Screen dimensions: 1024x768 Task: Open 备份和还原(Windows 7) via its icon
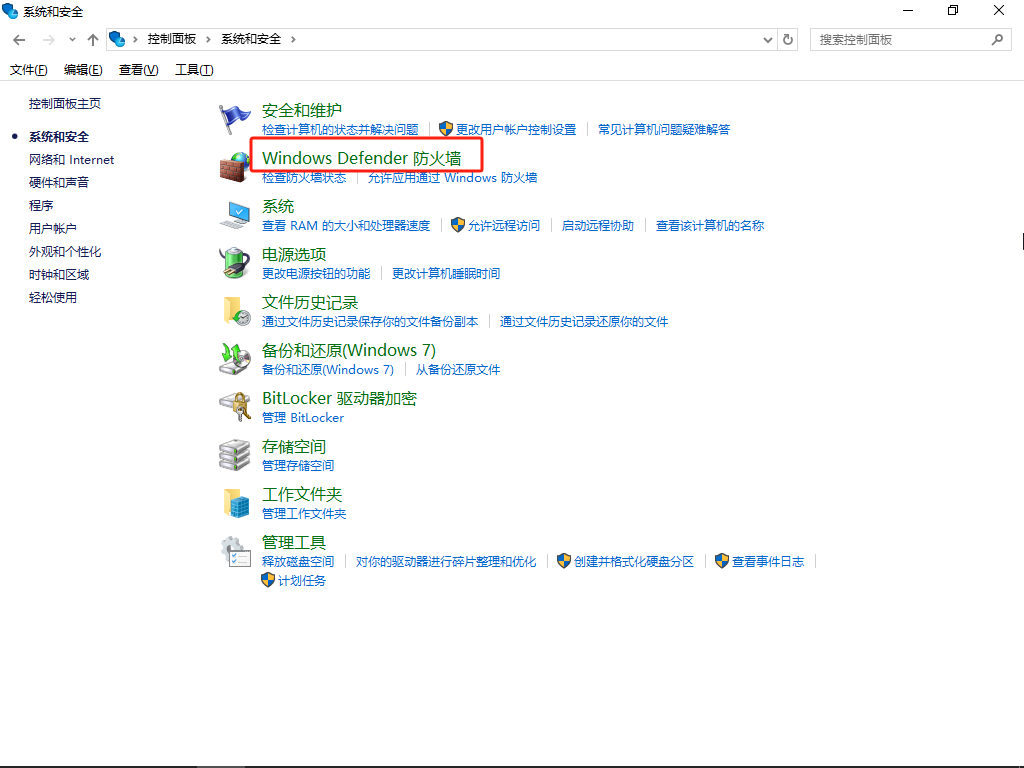click(x=235, y=356)
